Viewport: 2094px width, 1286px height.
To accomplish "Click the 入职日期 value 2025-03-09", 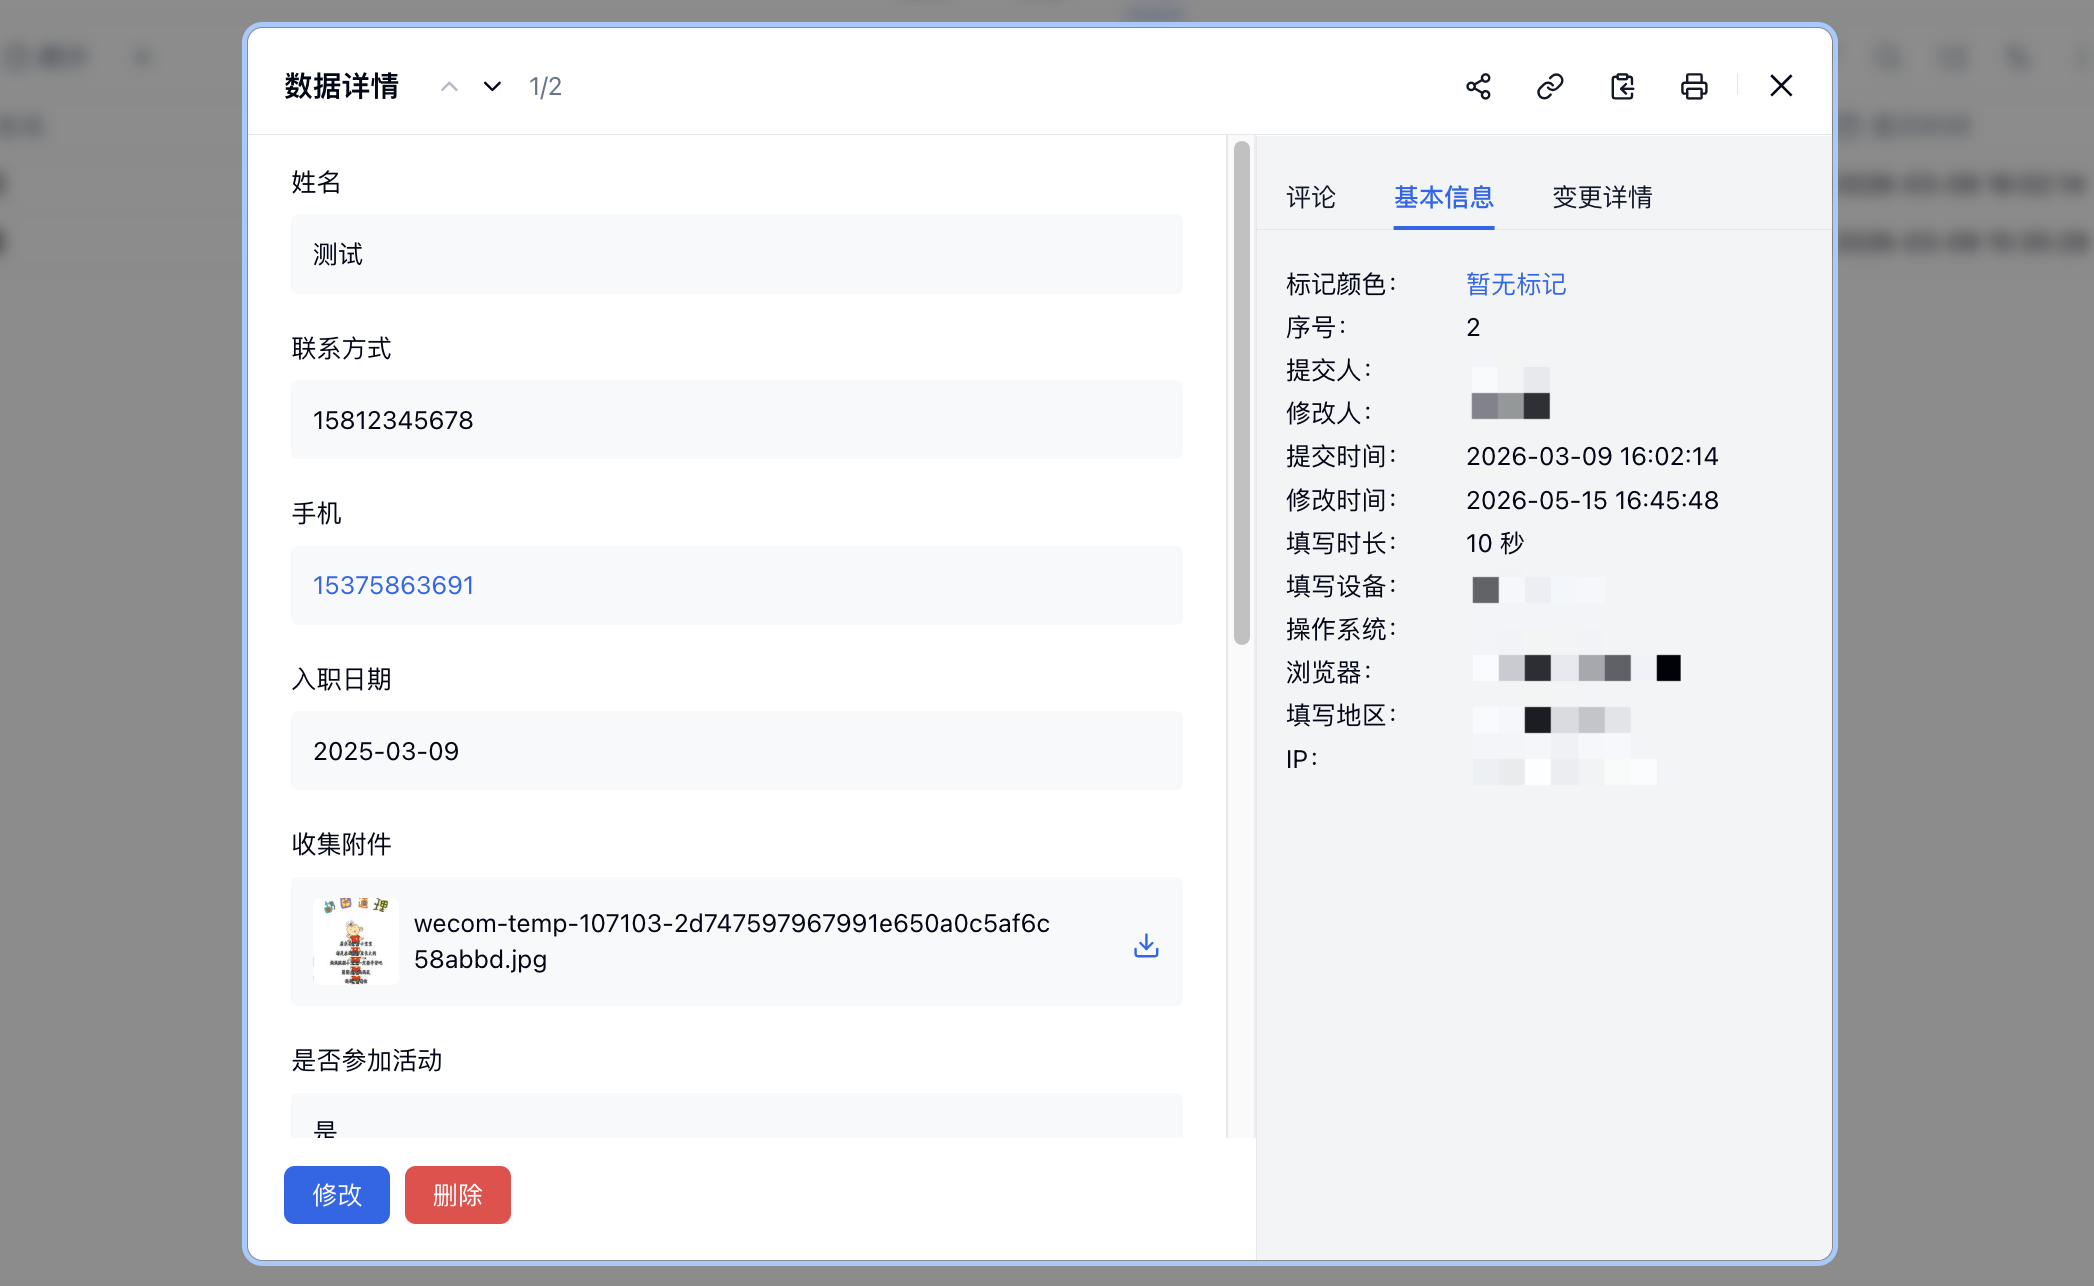I will click(x=386, y=751).
